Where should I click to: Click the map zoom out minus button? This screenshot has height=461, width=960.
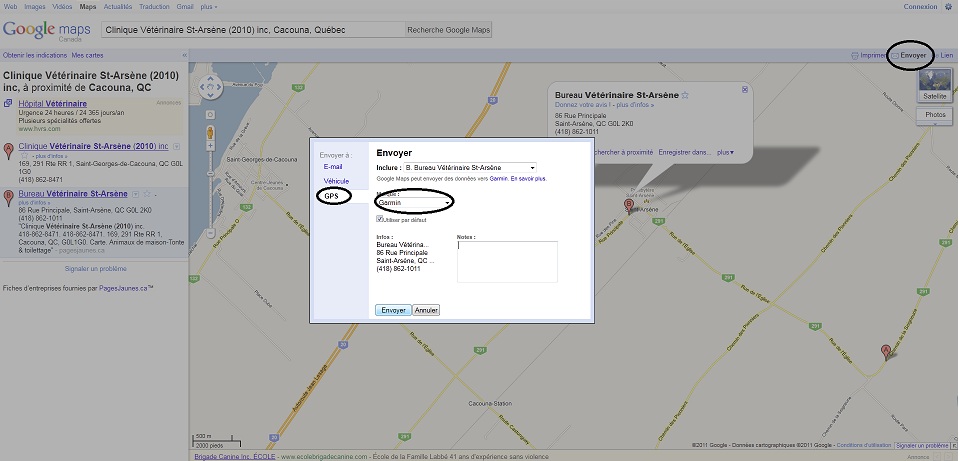point(210,233)
